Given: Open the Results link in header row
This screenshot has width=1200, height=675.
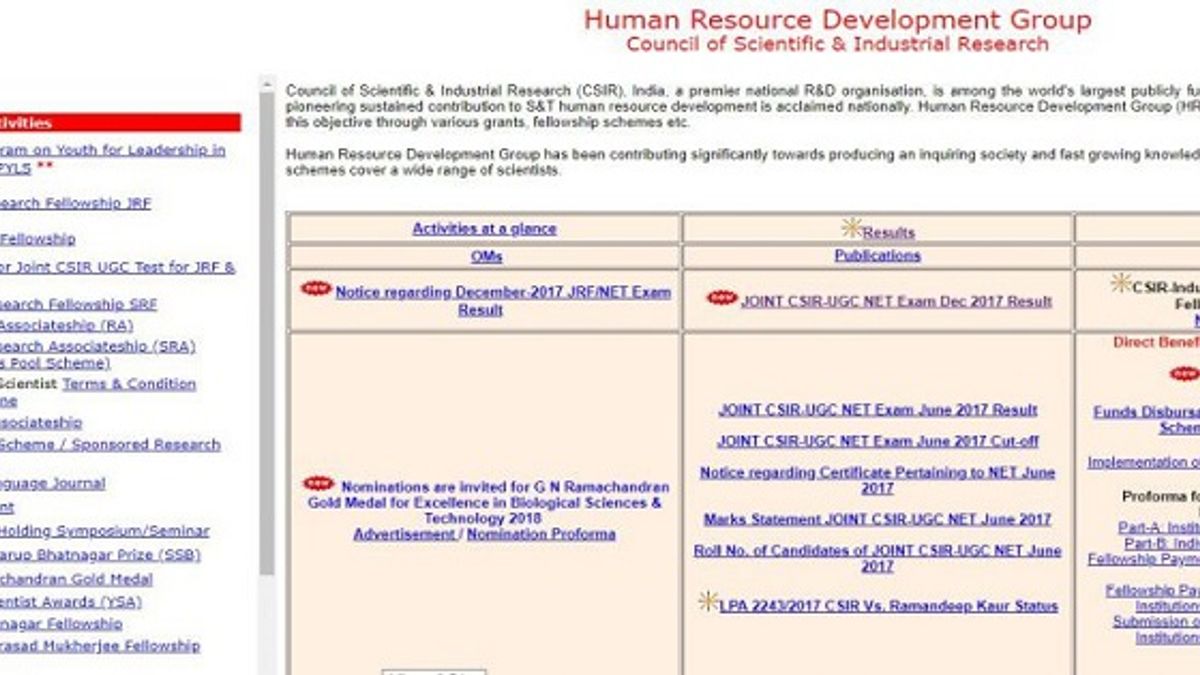Looking at the screenshot, I should pyautogui.click(x=888, y=233).
